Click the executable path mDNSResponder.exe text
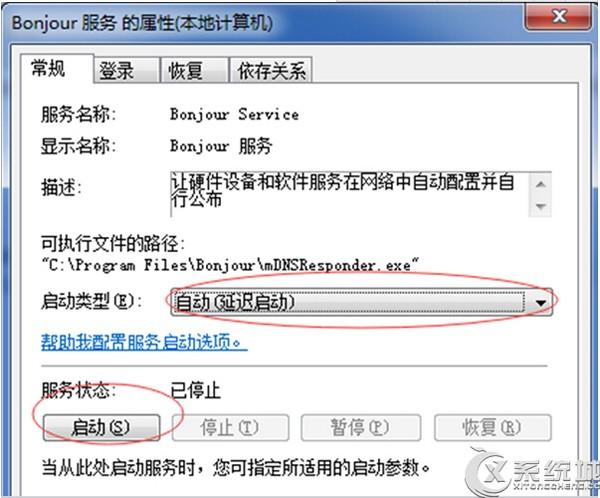The image size is (600, 498). point(230,265)
